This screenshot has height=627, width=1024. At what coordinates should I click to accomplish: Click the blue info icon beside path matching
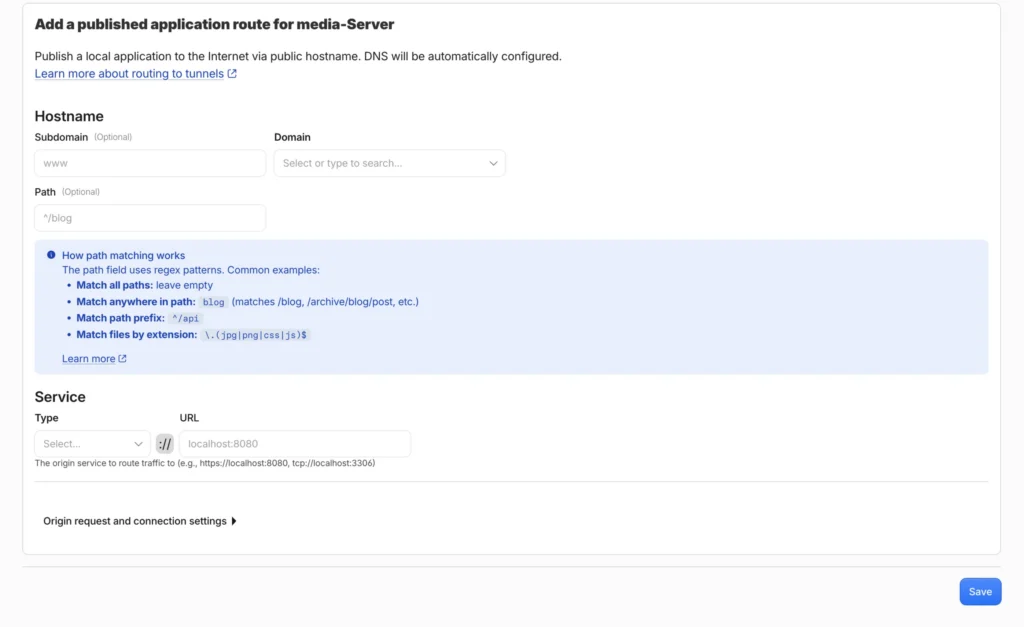51,255
